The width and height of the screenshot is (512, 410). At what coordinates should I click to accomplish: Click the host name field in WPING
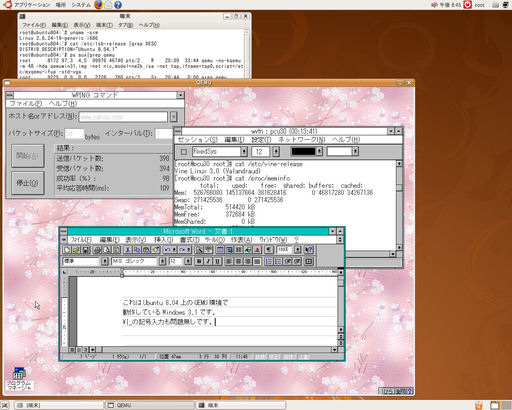(x=123, y=117)
